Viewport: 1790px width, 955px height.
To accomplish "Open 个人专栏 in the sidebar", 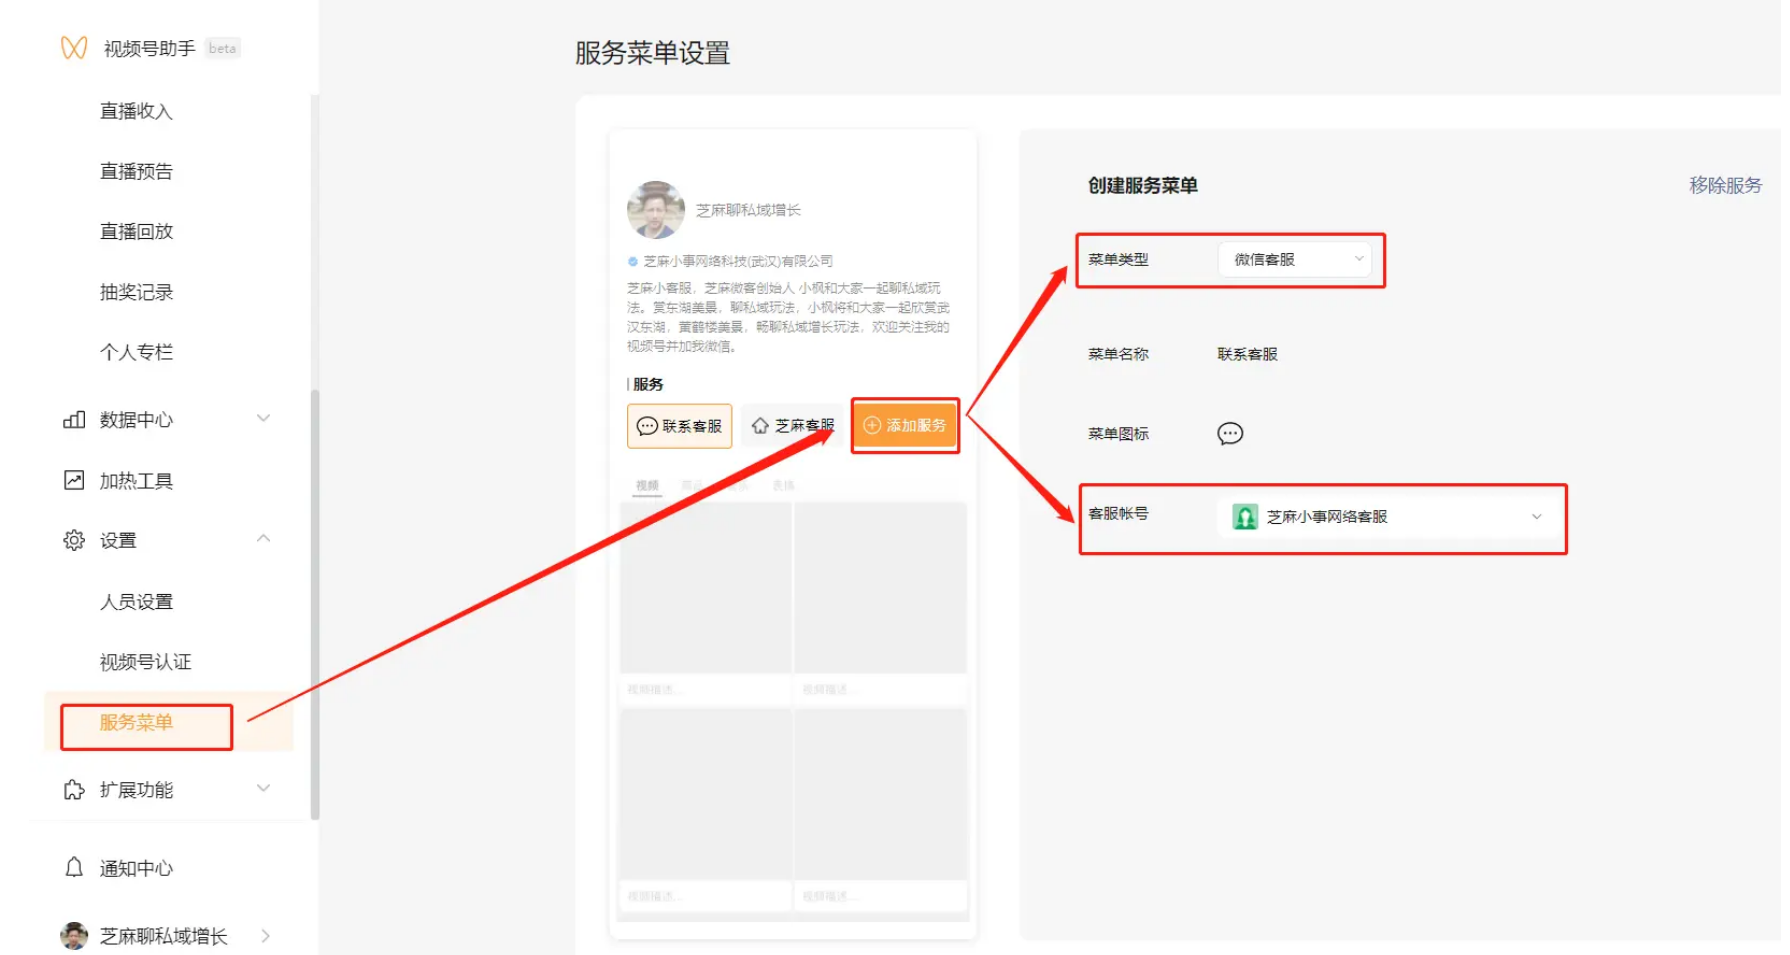I will 136,352.
